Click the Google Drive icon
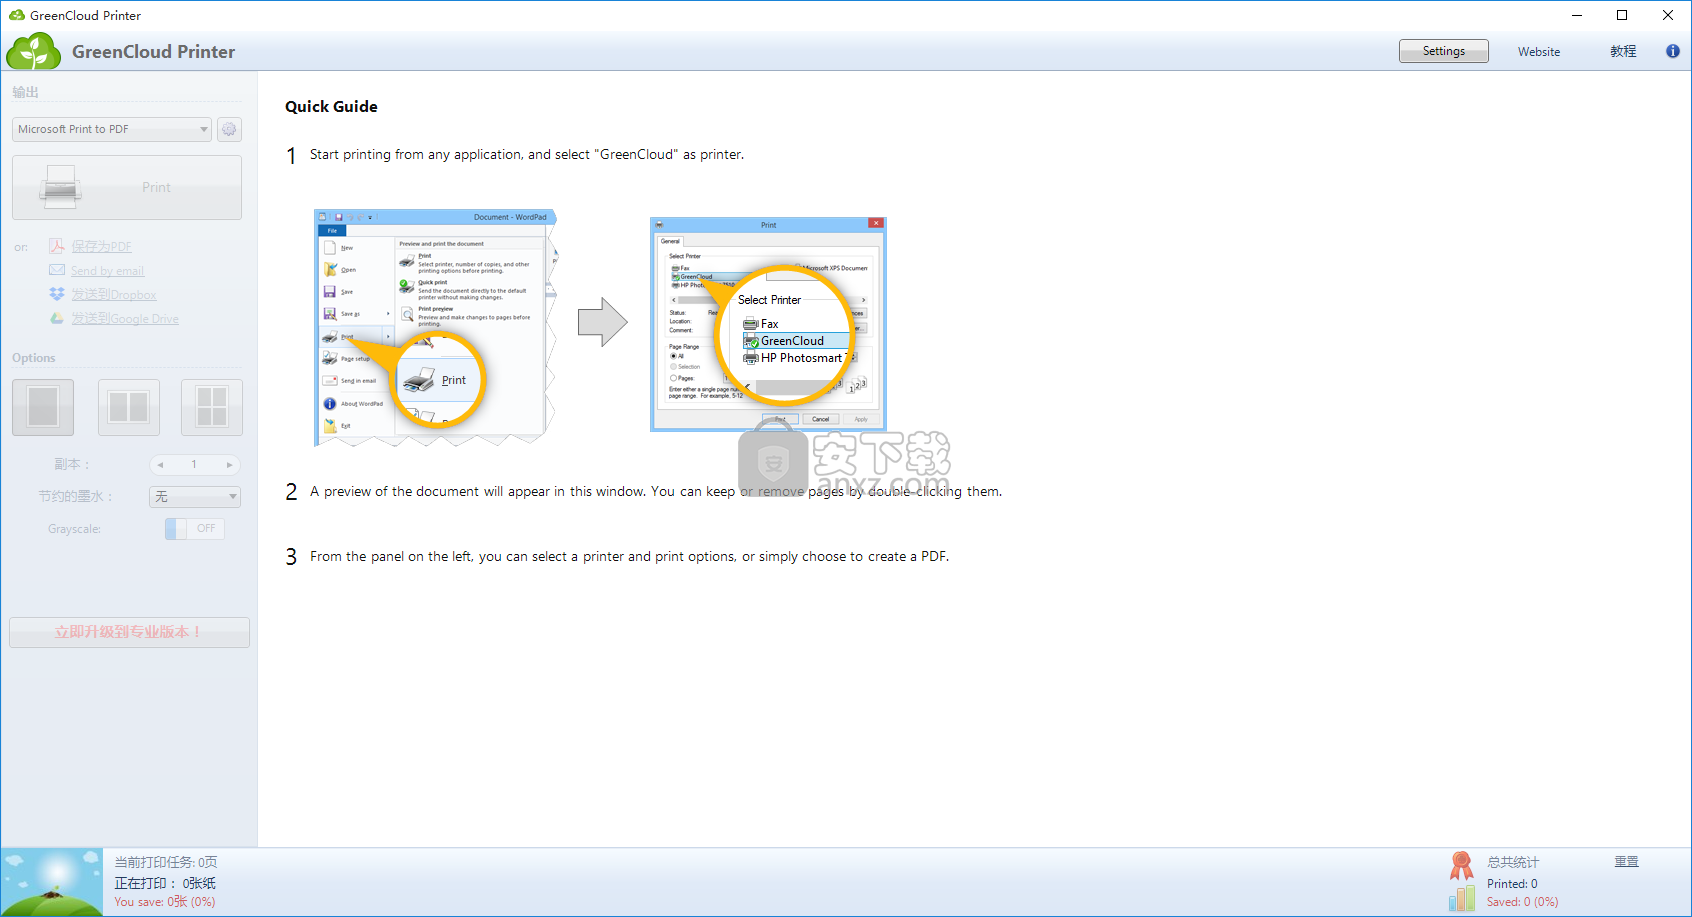 [57, 318]
